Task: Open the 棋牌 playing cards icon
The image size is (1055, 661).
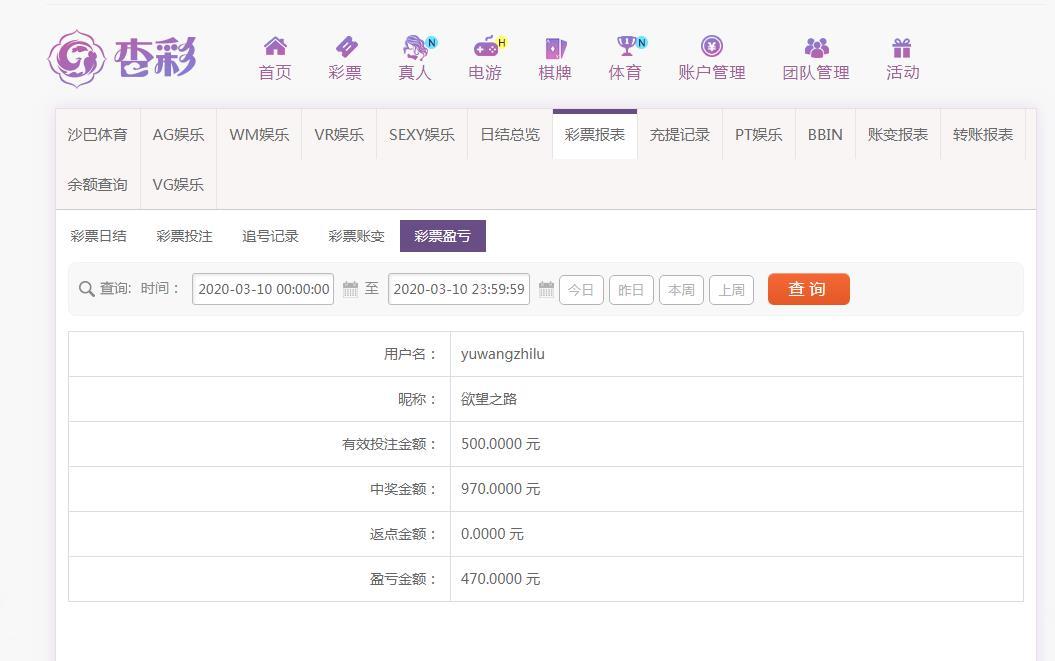Action: 556,47
